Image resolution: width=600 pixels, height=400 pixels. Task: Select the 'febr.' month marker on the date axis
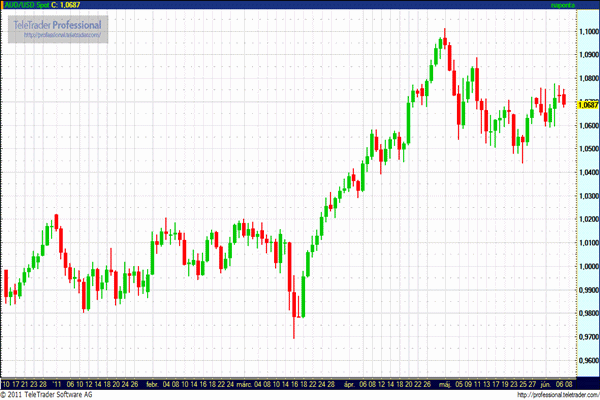pyautogui.click(x=152, y=383)
